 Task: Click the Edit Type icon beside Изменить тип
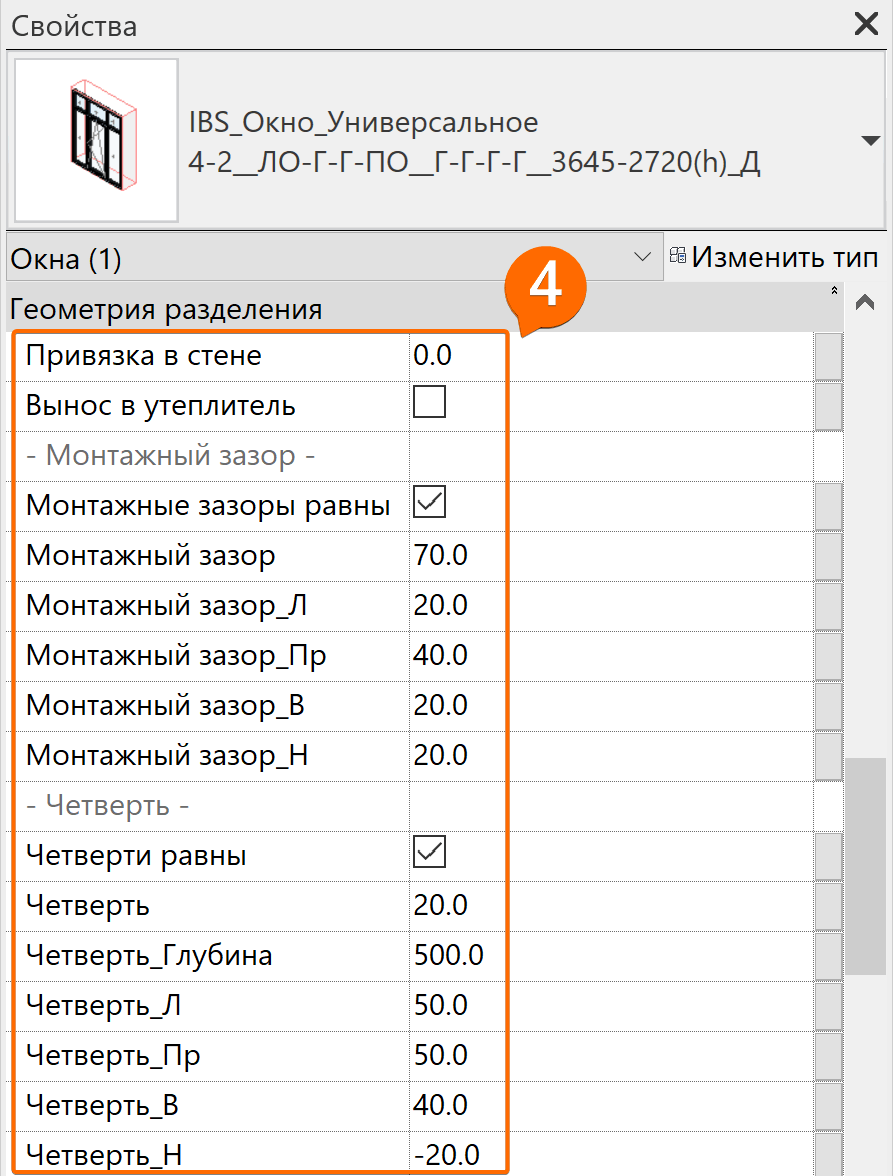(678, 256)
